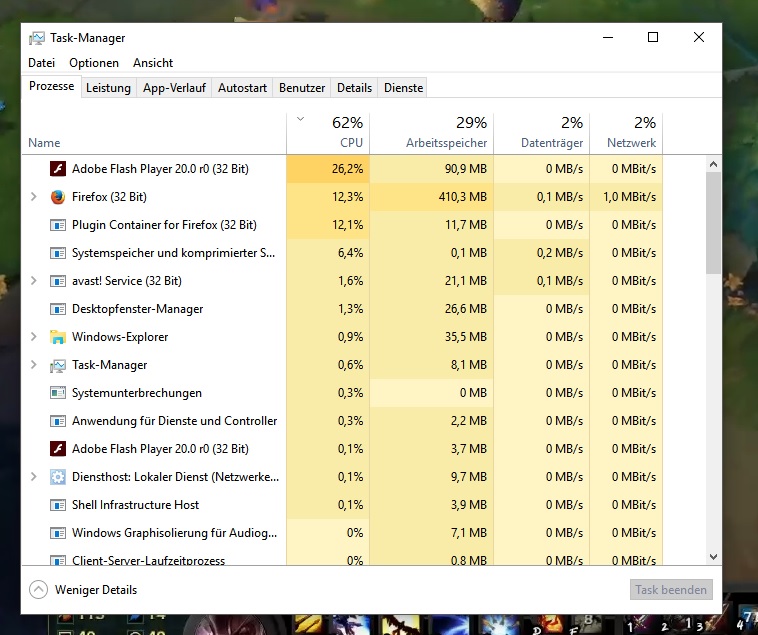Collapse view using Weniger Details arrow

point(38,590)
